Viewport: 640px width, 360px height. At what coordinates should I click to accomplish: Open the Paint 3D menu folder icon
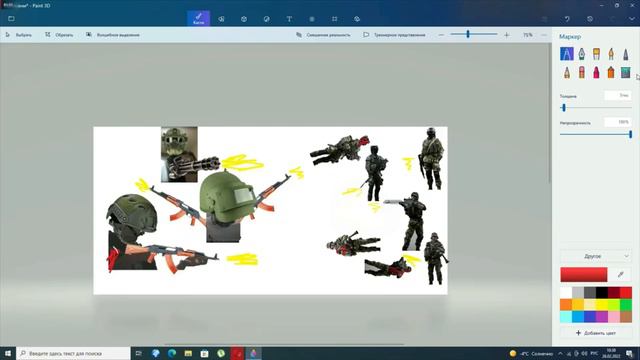(x=11, y=19)
